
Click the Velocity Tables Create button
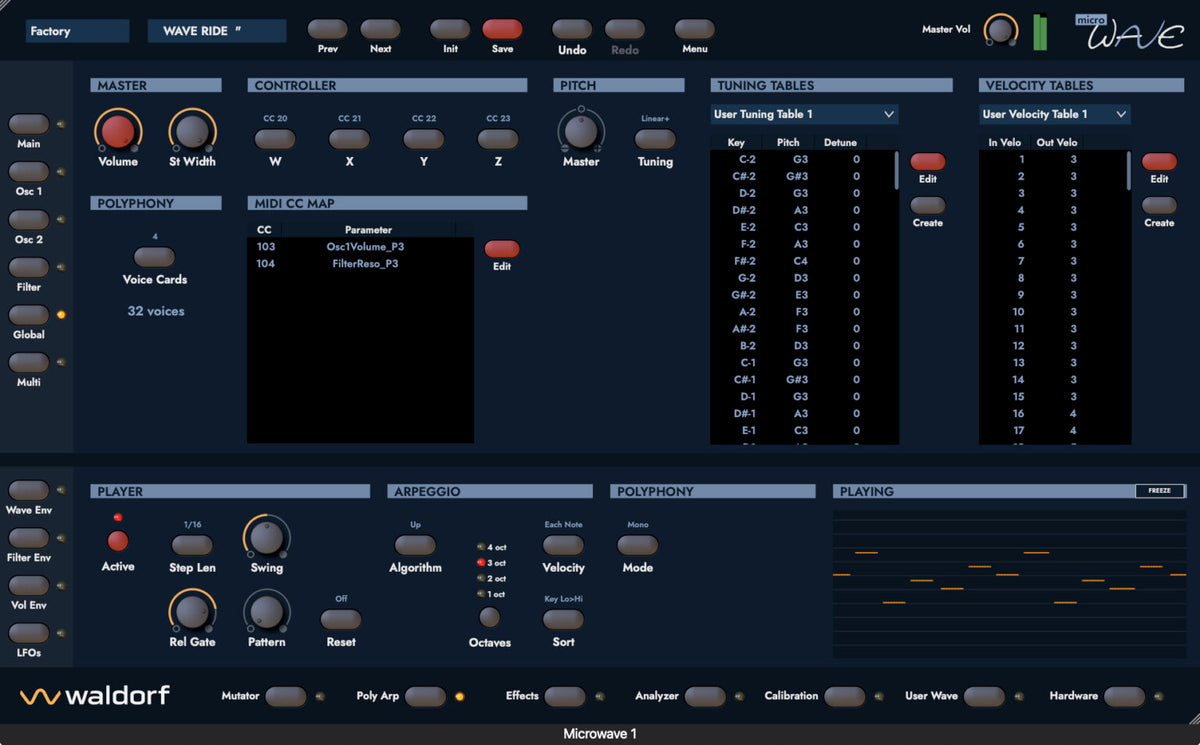point(1159,205)
